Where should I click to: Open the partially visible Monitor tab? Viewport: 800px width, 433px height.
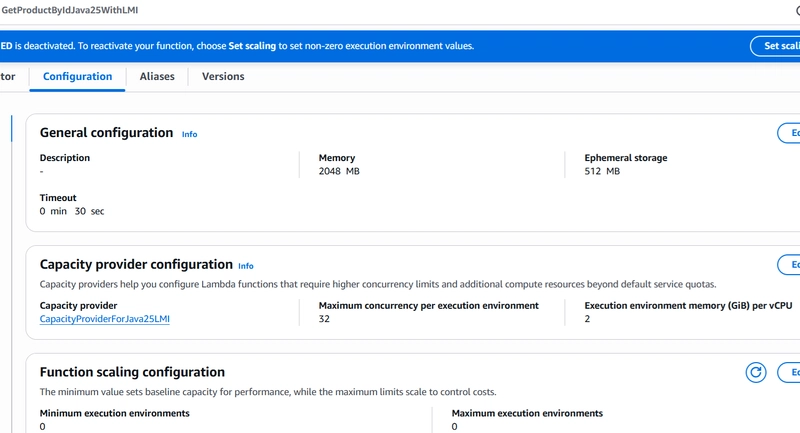(x=8, y=76)
